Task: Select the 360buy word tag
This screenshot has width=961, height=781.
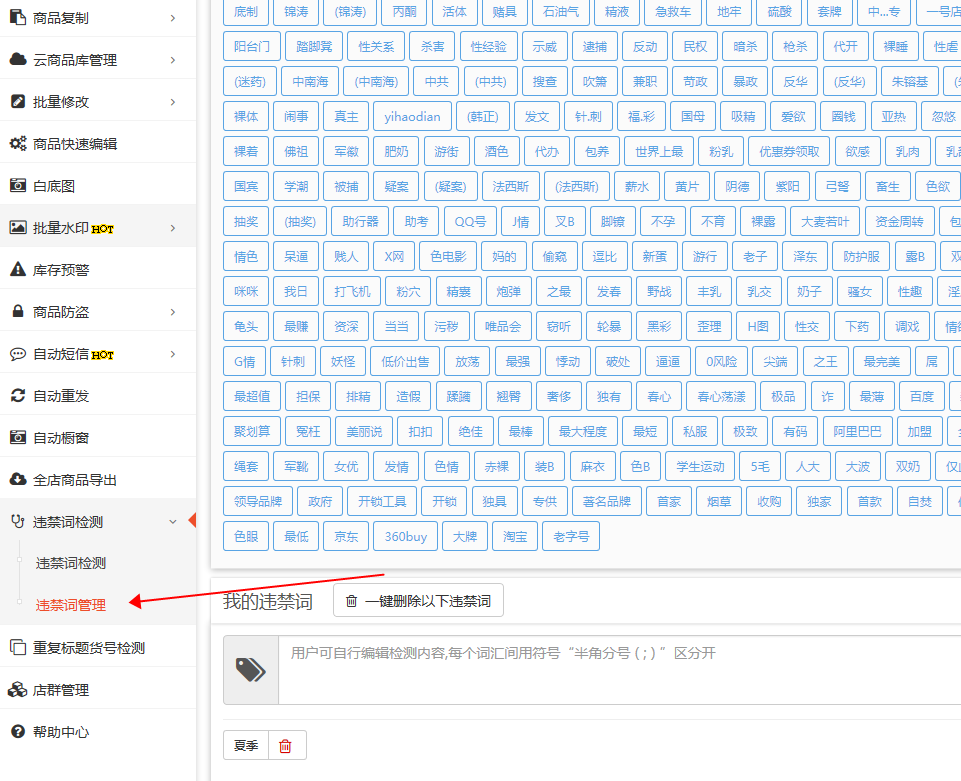Action: (x=406, y=536)
